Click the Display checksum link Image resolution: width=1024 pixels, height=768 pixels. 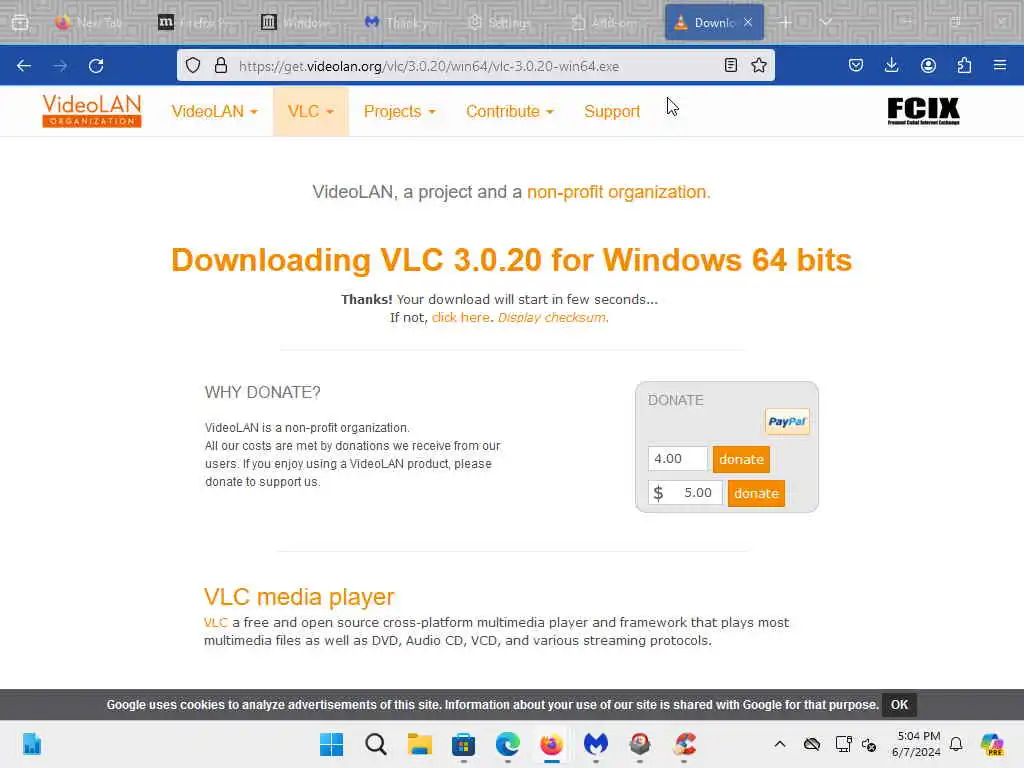point(552,317)
